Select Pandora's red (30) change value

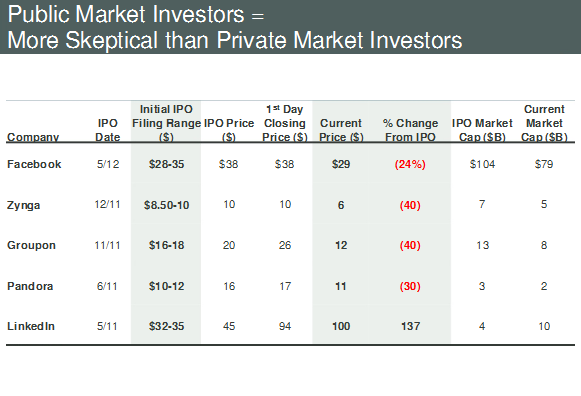click(x=410, y=286)
